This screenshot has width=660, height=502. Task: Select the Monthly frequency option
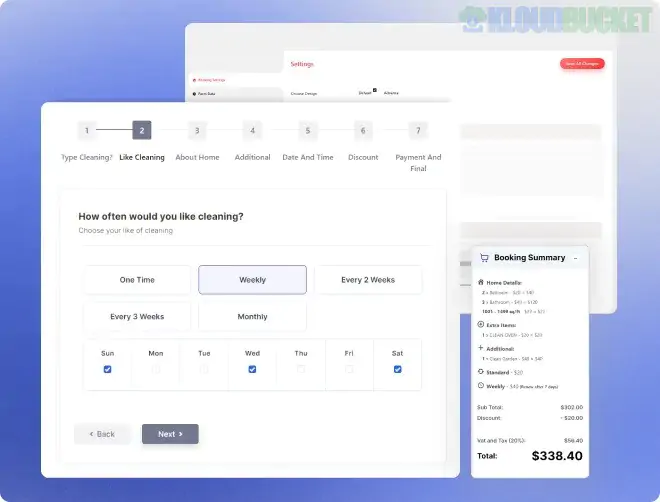253,316
